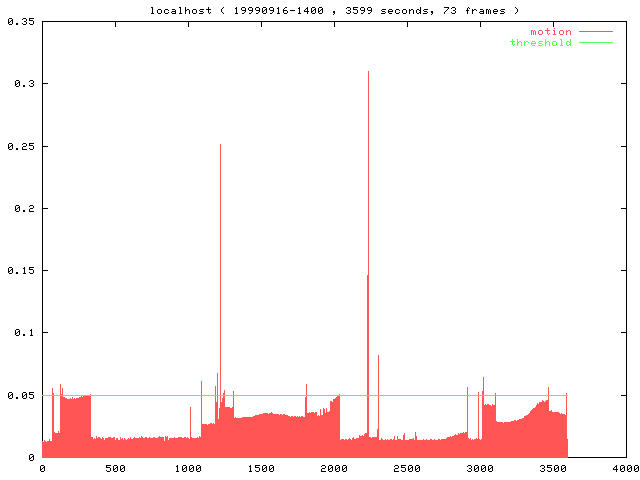Click the 500 x-axis tick label

(x=115, y=468)
